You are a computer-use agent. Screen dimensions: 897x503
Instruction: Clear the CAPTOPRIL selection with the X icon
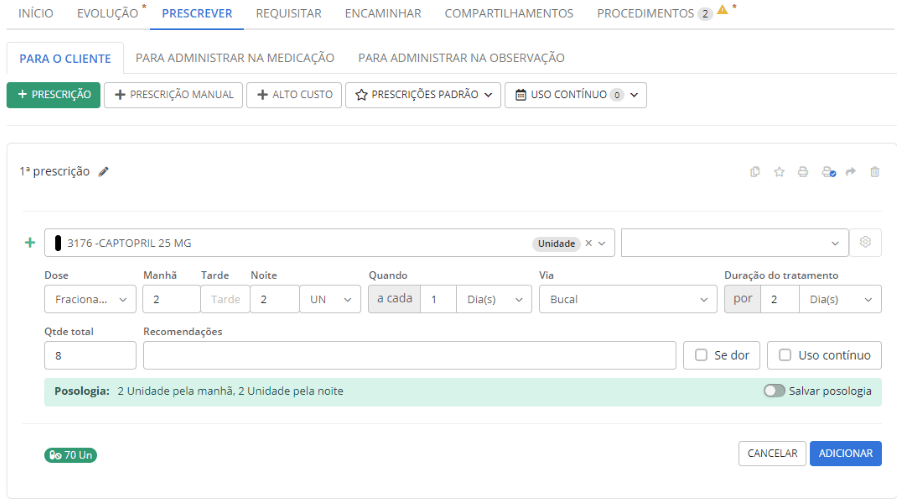click(588, 243)
